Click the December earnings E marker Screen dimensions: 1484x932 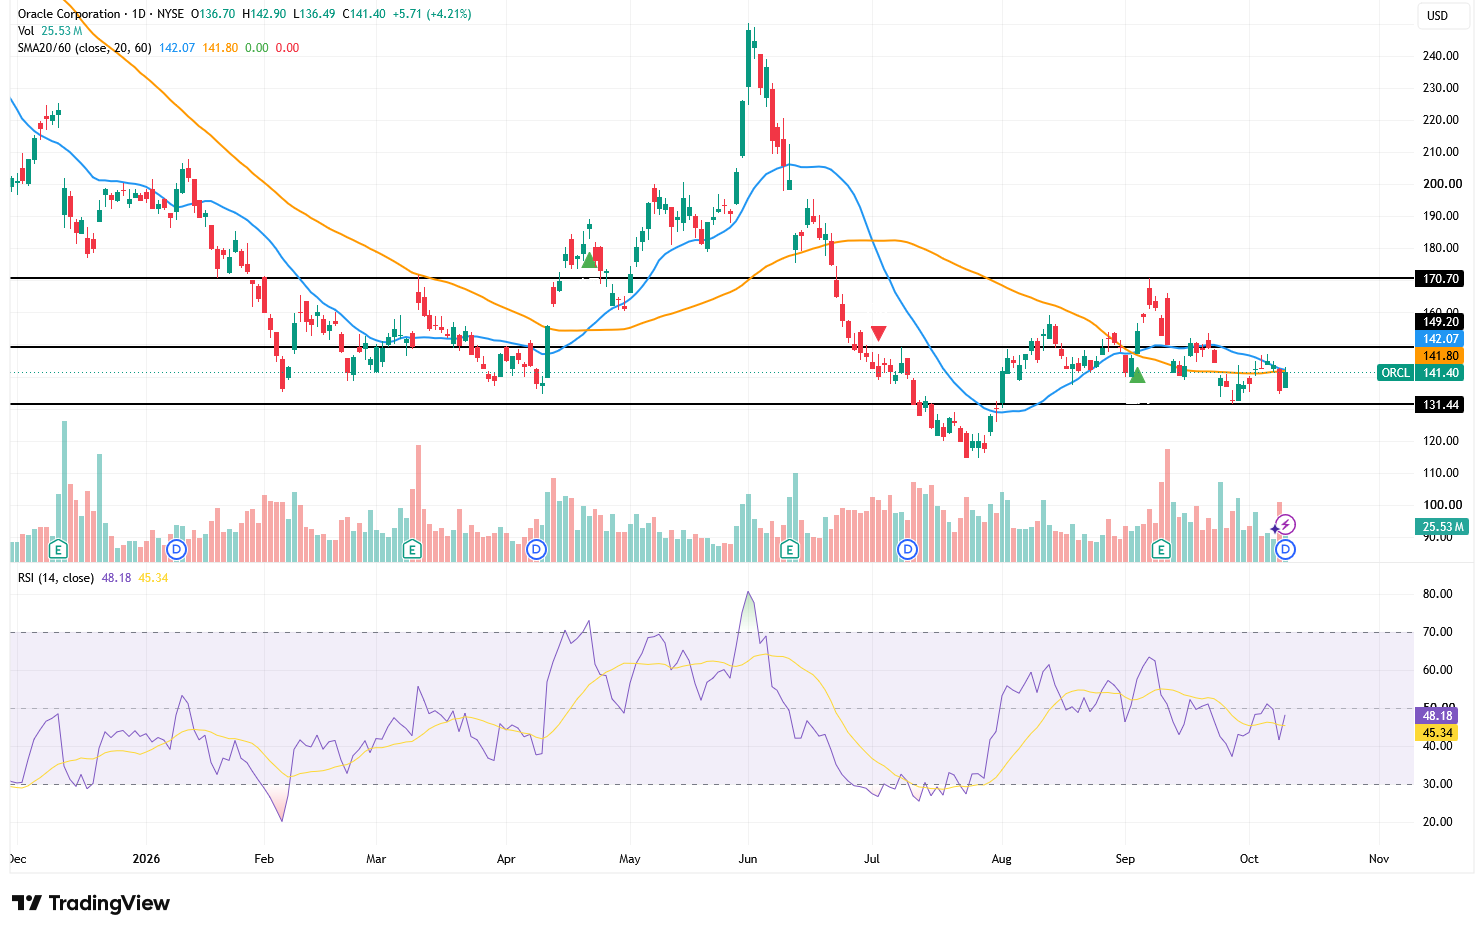pyautogui.click(x=58, y=549)
